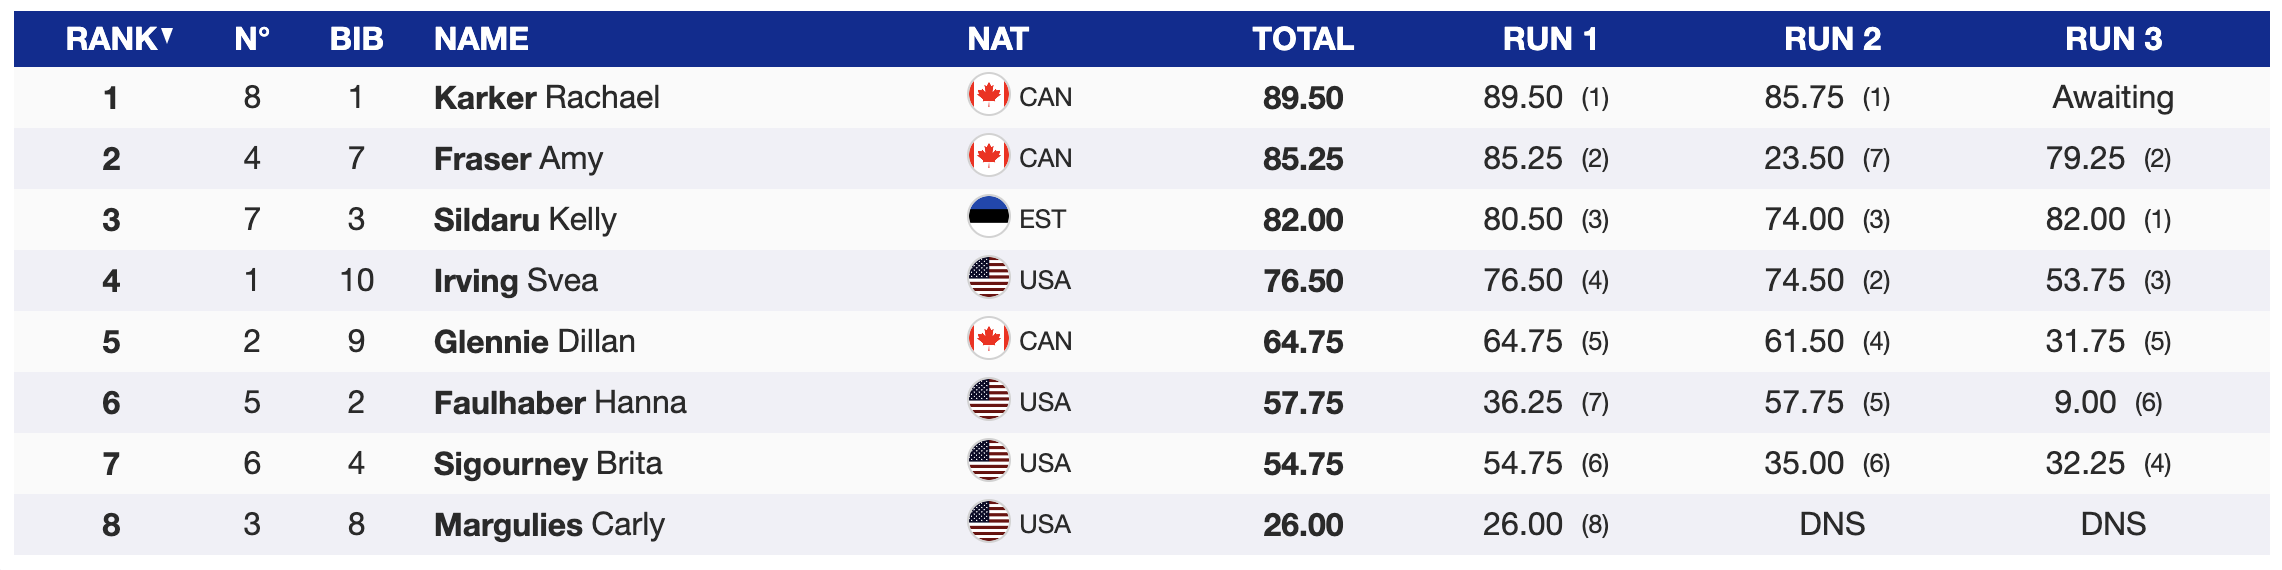Click USA flag next to Sigourney Brita
2282x570 pixels.
988,462
